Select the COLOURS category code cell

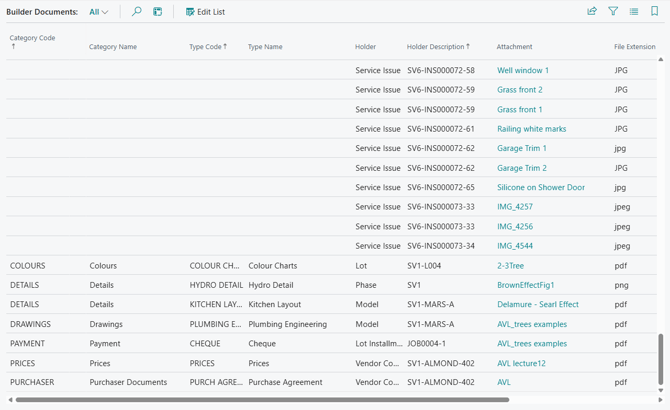(28, 266)
